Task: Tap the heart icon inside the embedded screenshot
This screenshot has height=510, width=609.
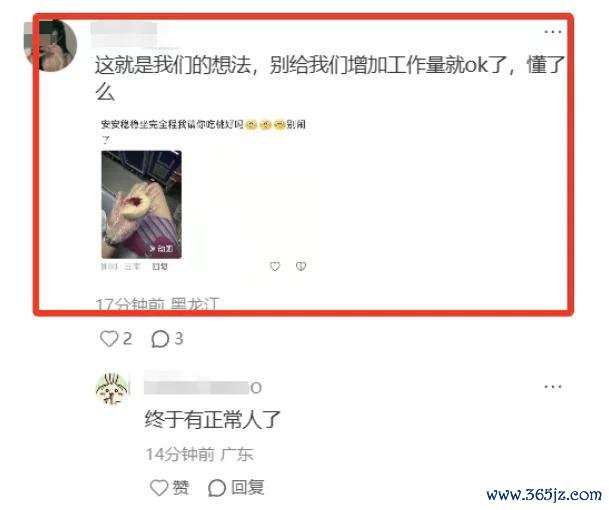Action: [275, 266]
